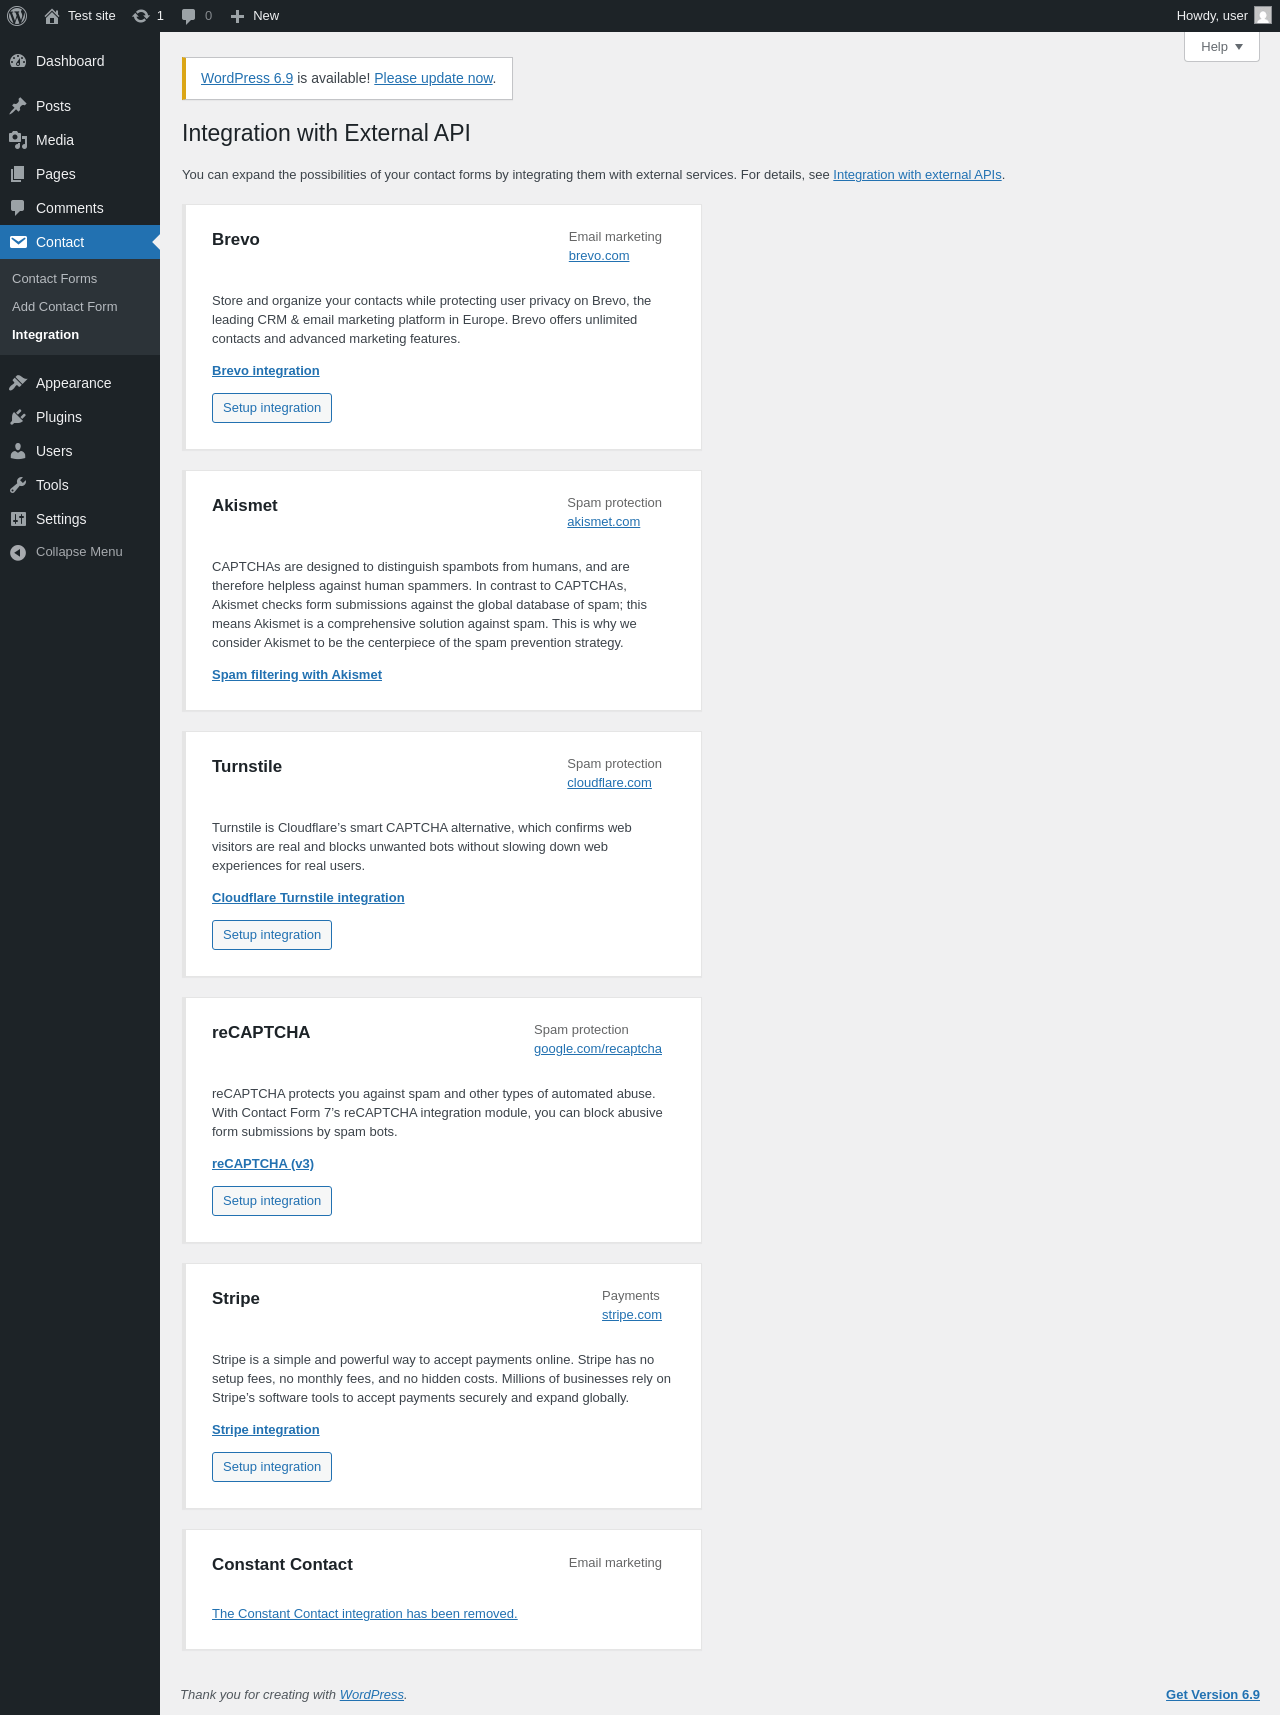1280x1715 pixels.
Task: Open Plugins menu item
Action: click(80, 417)
